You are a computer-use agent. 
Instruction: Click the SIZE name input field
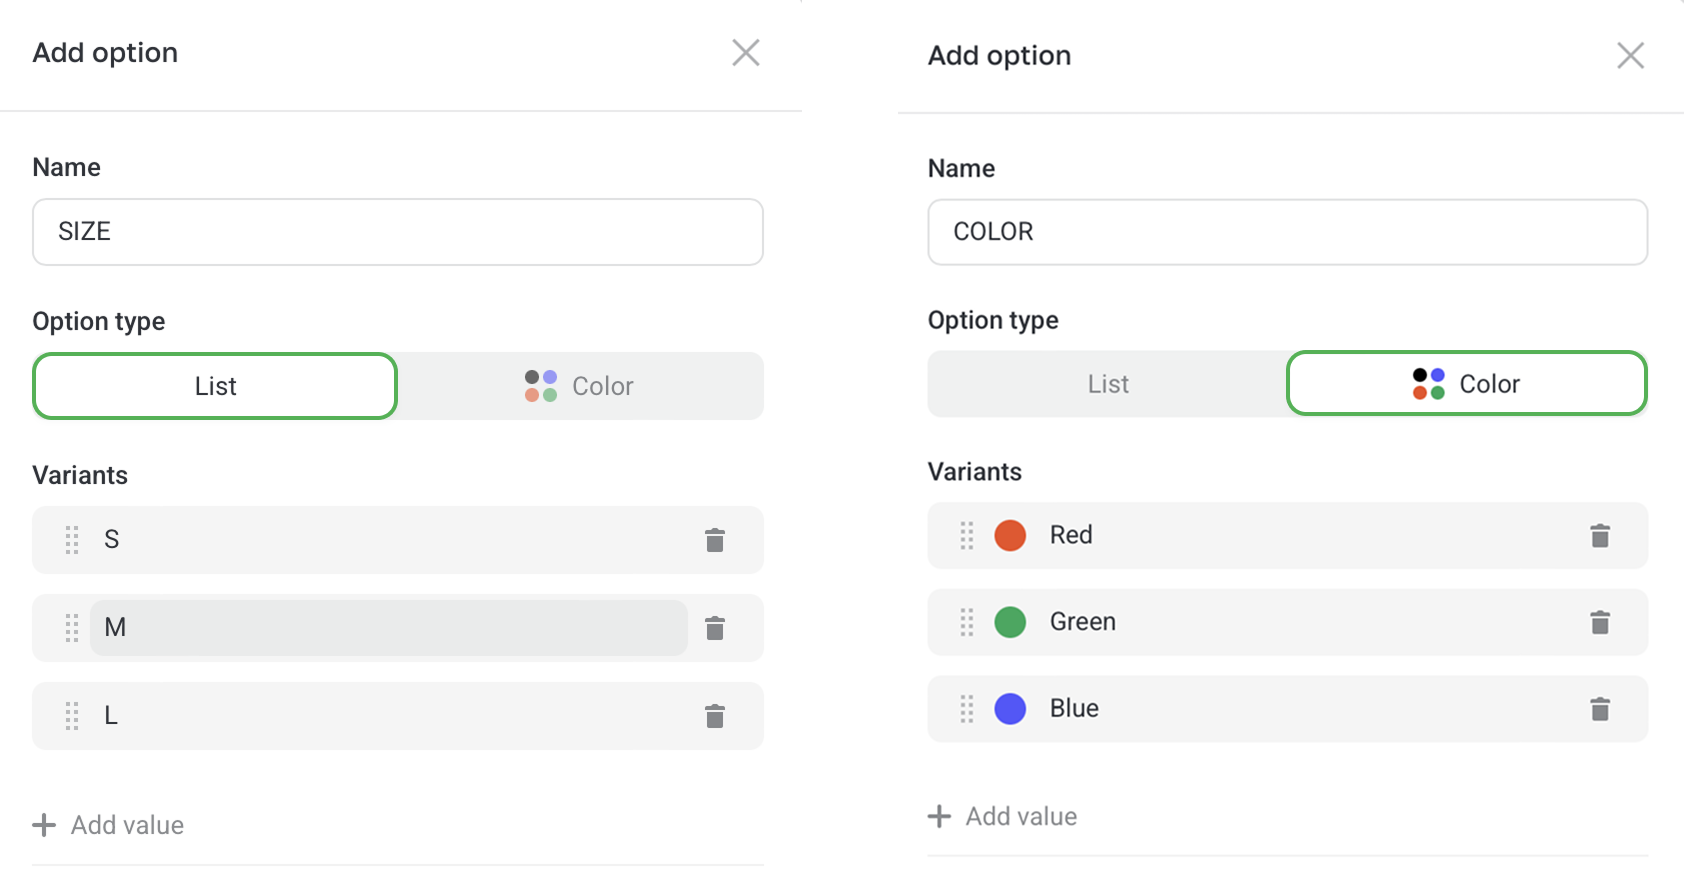click(398, 232)
